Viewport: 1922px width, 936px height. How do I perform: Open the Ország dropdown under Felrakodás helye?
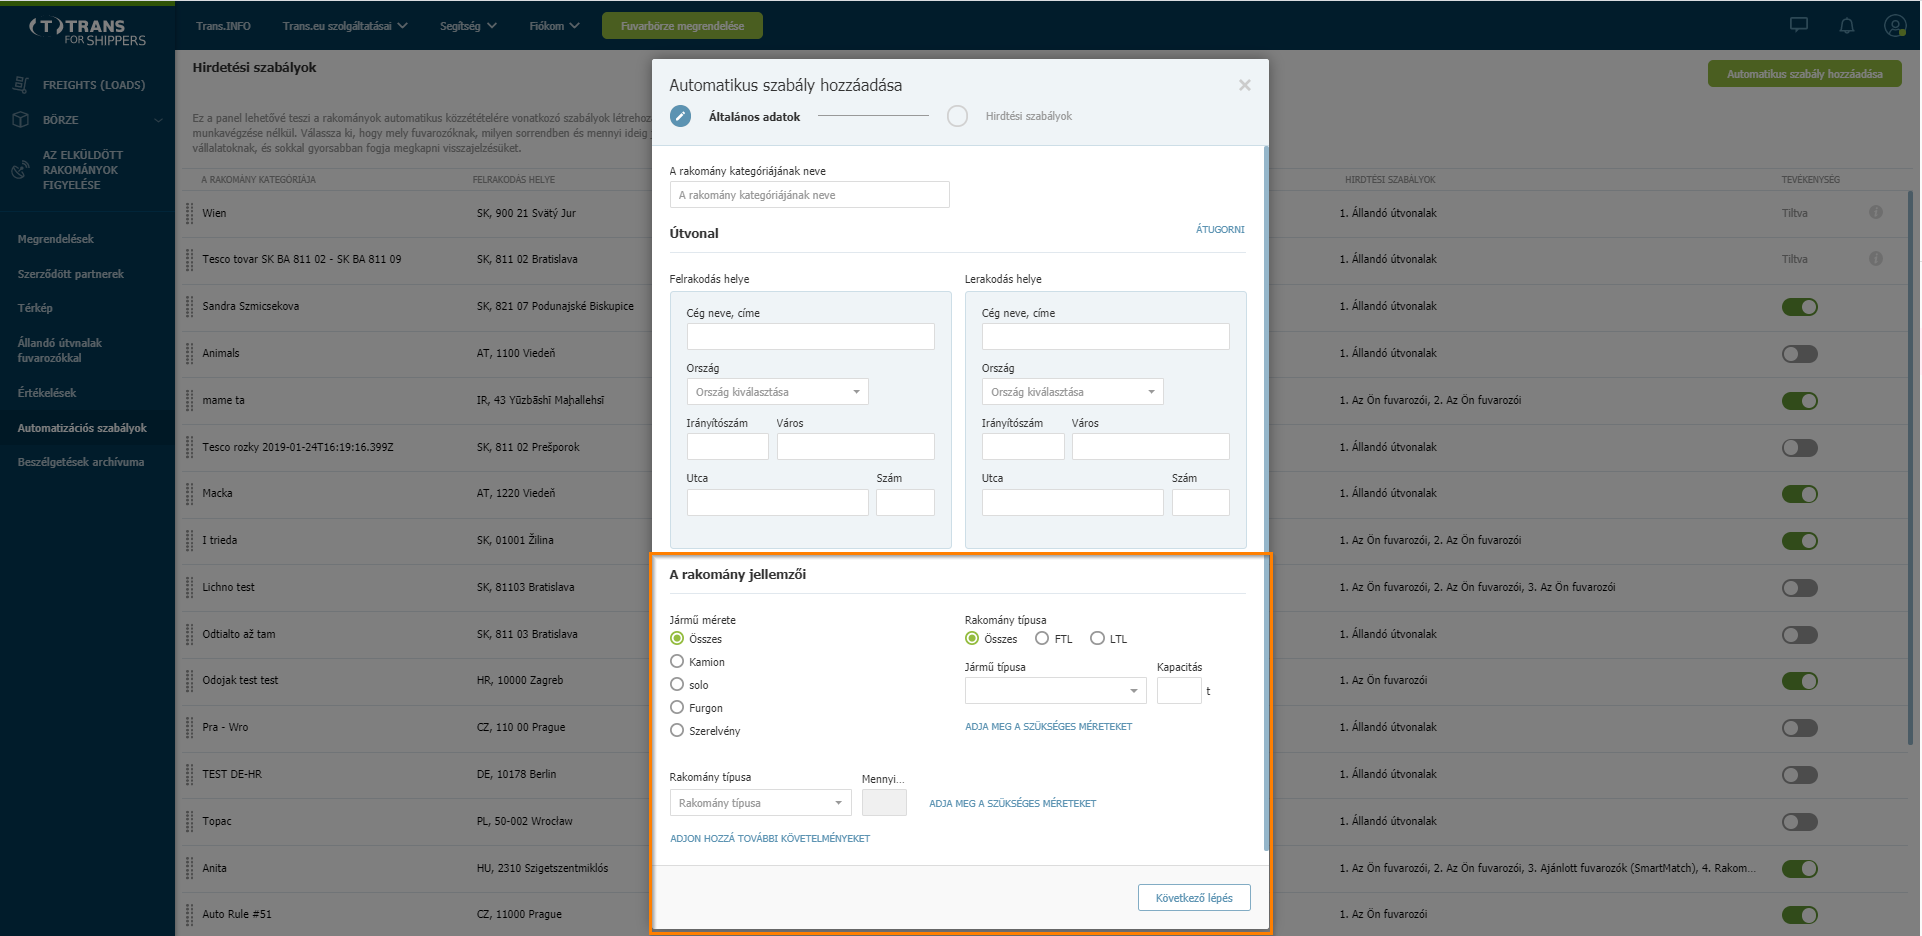coord(777,392)
